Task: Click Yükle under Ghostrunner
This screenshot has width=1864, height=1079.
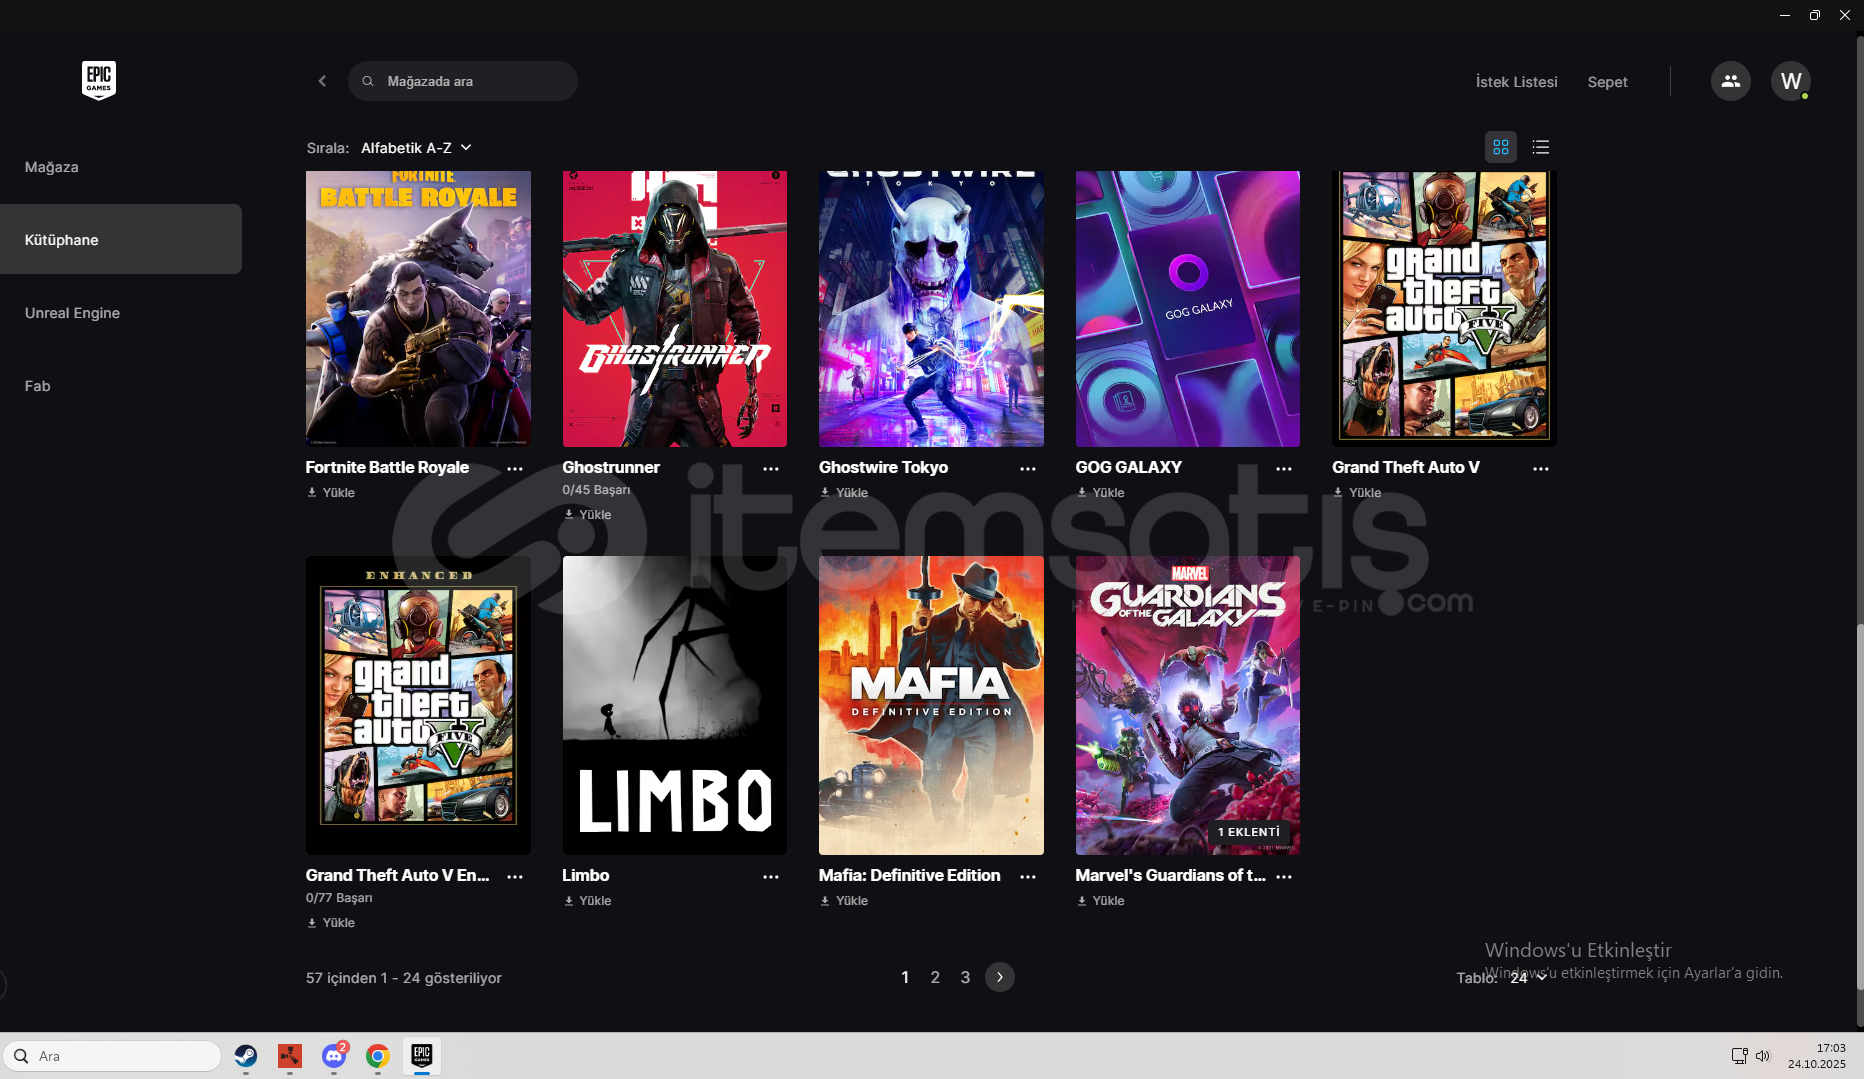Action: [587, 515]
